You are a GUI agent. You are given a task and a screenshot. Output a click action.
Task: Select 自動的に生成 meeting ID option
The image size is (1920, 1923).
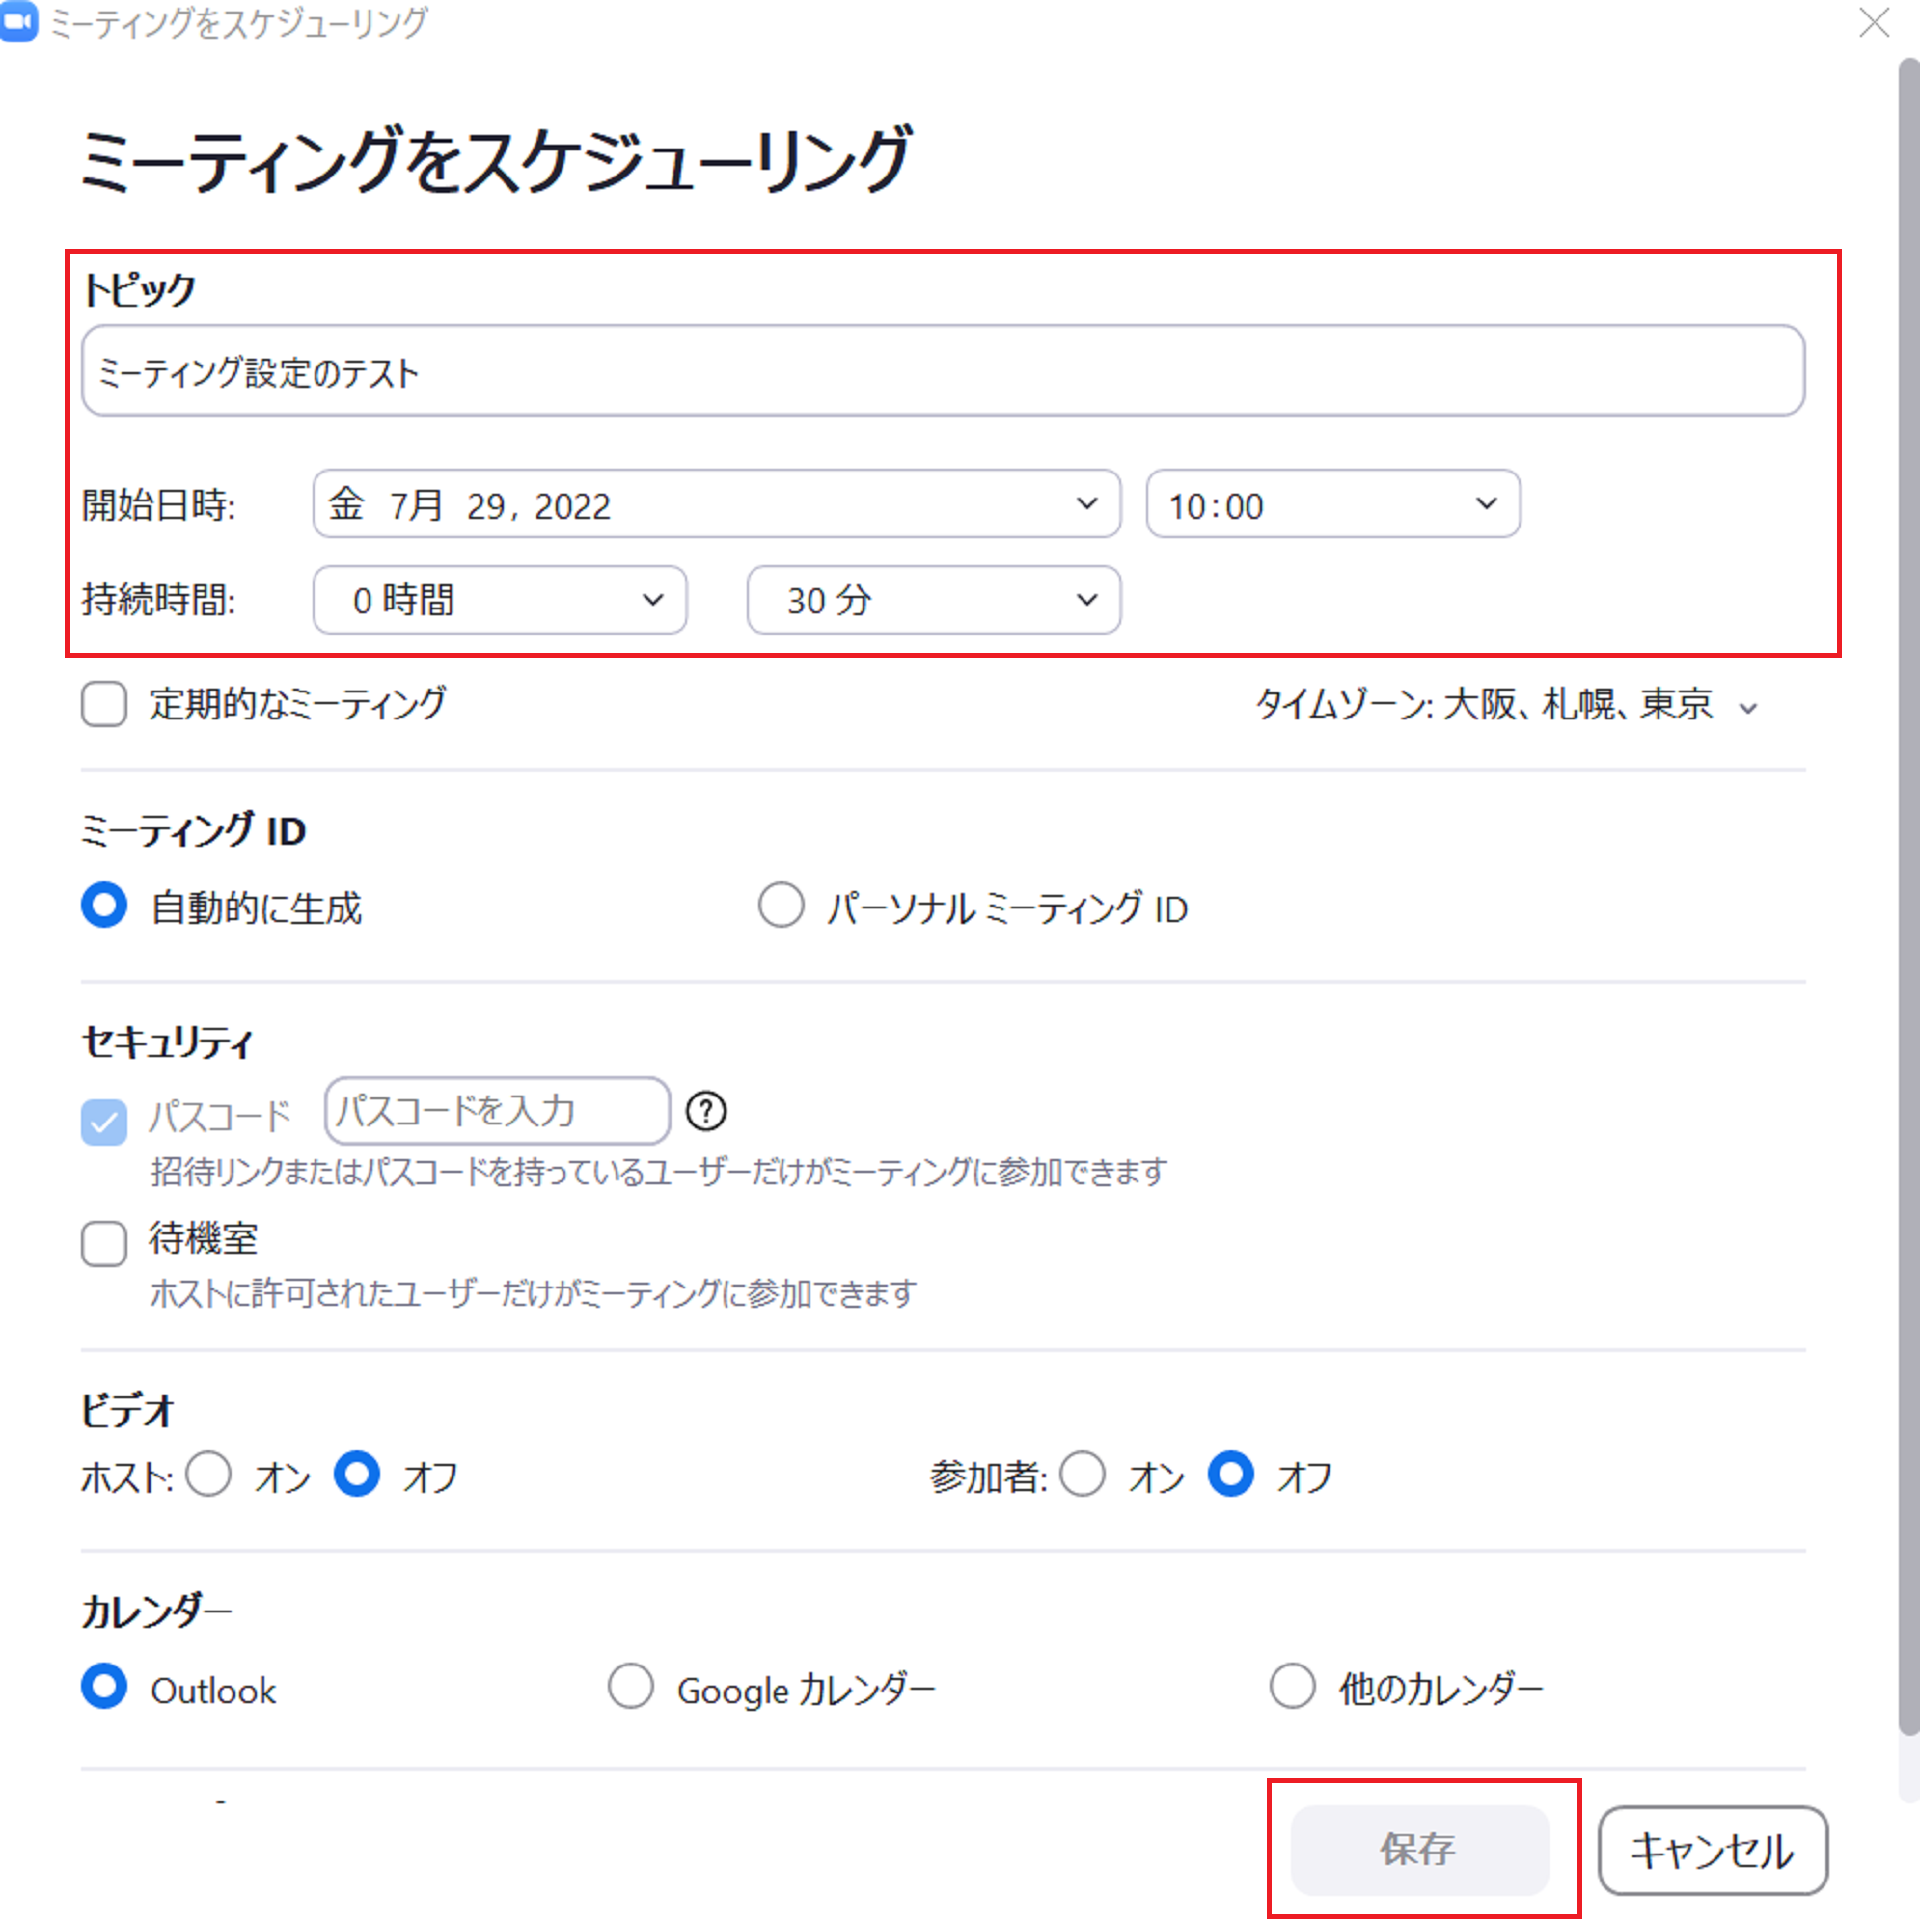pyautogui.click(x=104, y=906)
